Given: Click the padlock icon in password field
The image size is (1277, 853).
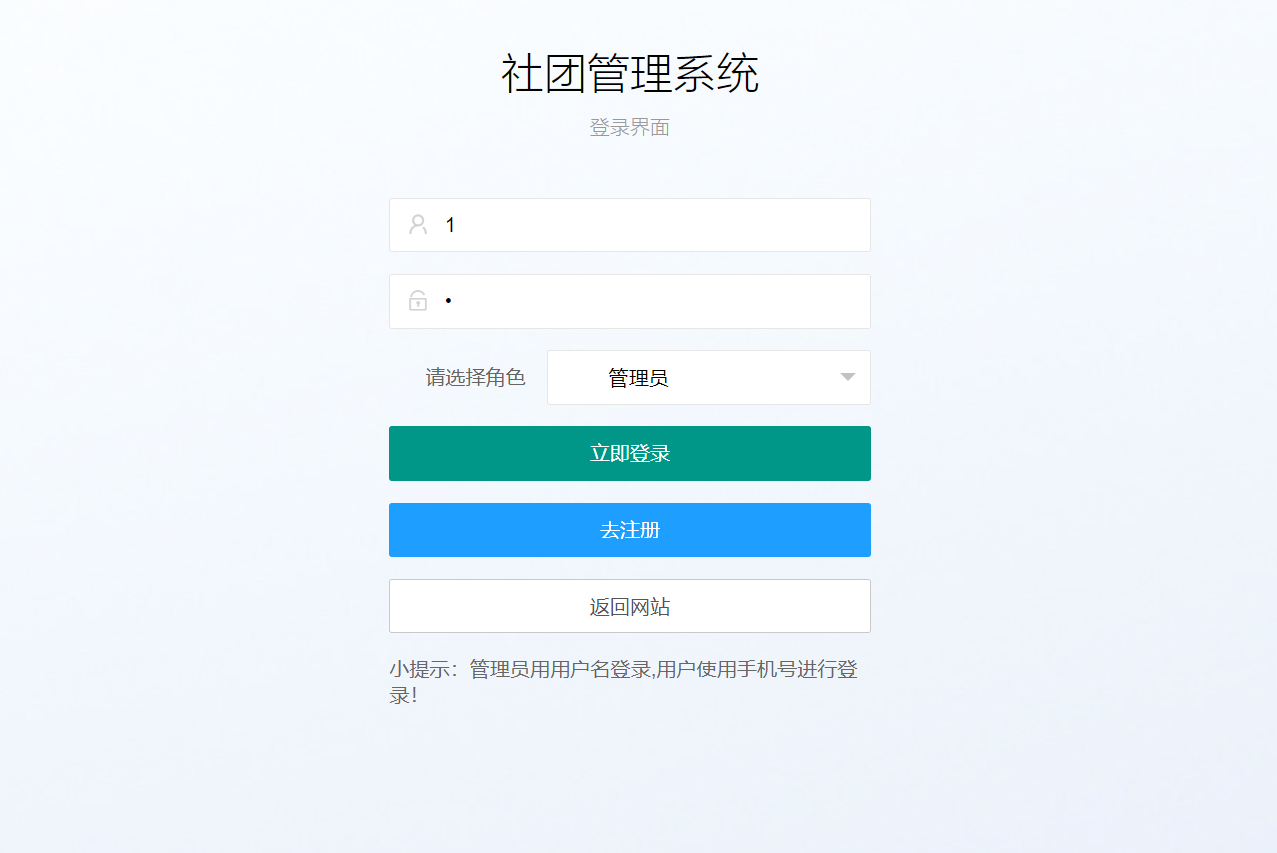Looking at the screenshot, I should pos(418,300).
